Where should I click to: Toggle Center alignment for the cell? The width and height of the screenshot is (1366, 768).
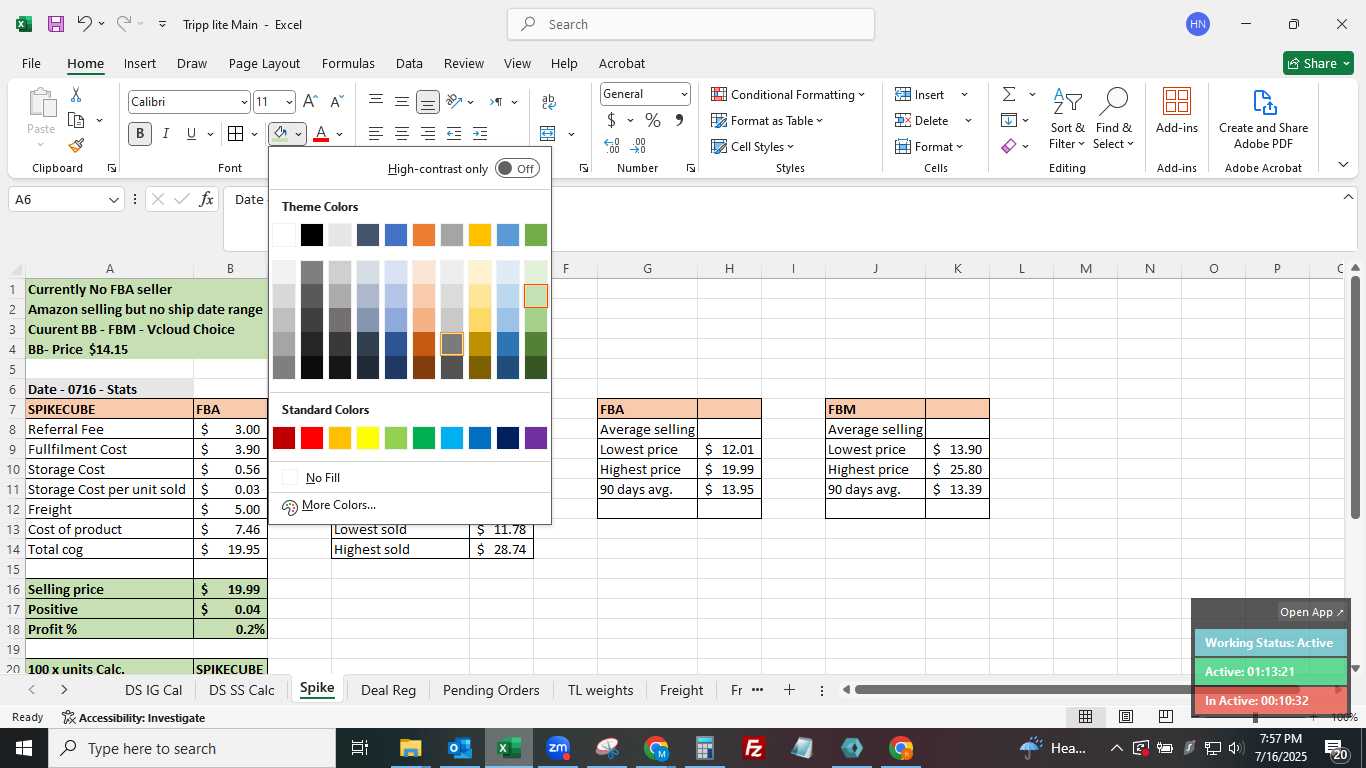(x=401, y=134)
